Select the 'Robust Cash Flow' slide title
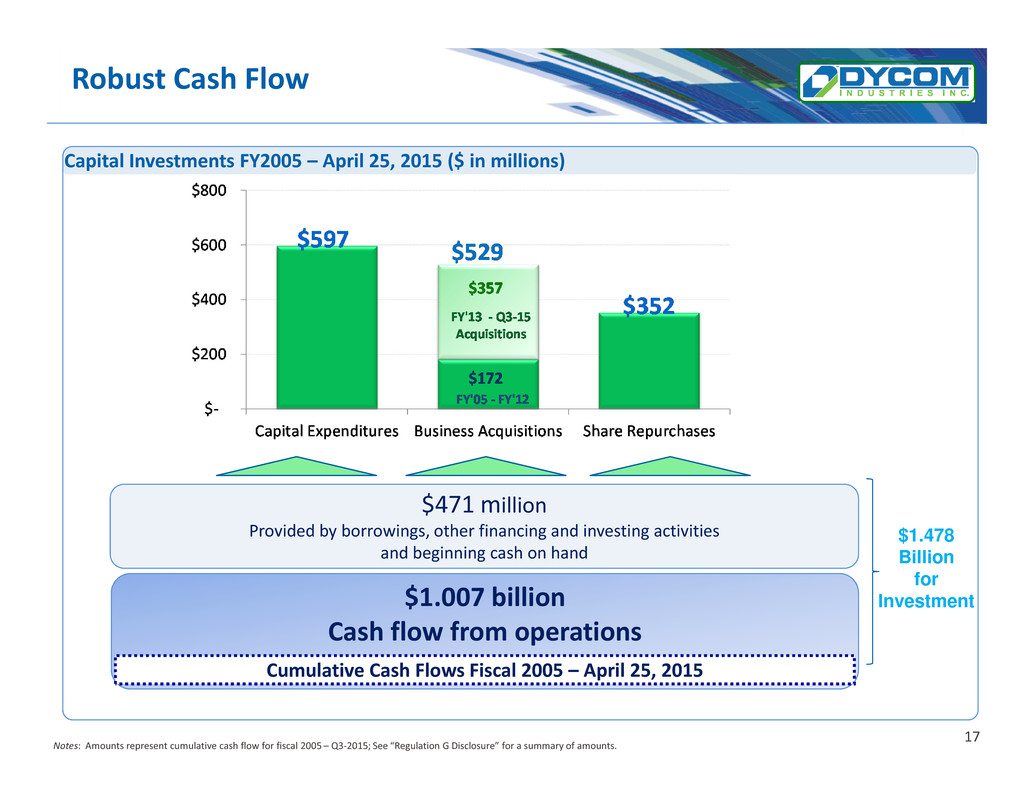 pyautogui.click(x=190, y=78)
